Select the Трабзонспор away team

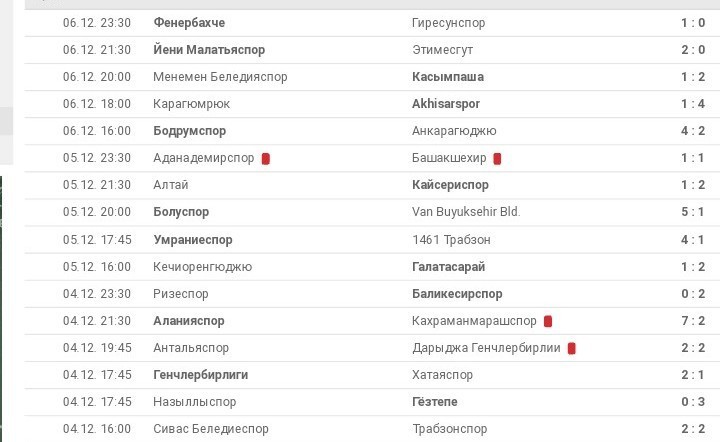pyautogui.click(x=450, y=429)
